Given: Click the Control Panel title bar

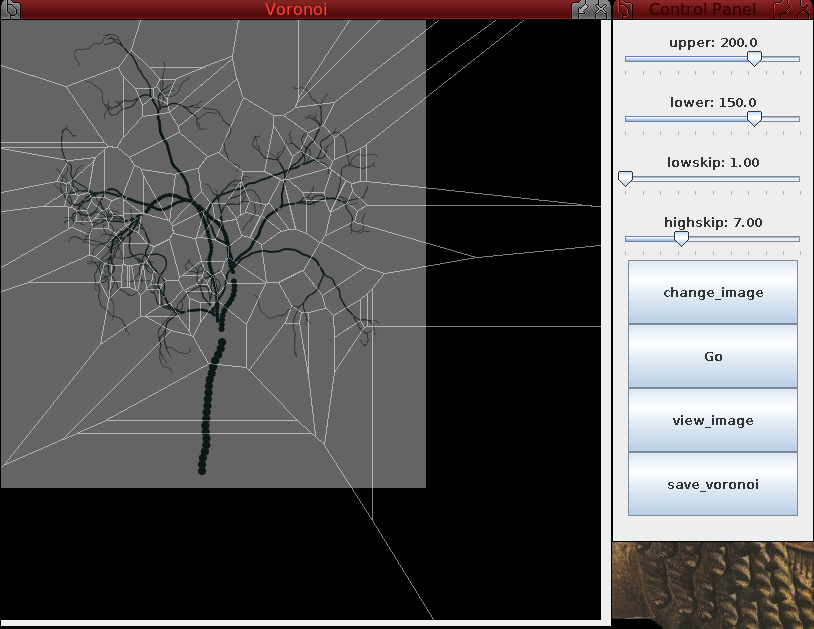Looking at the screenshot, I should point(700,10).
